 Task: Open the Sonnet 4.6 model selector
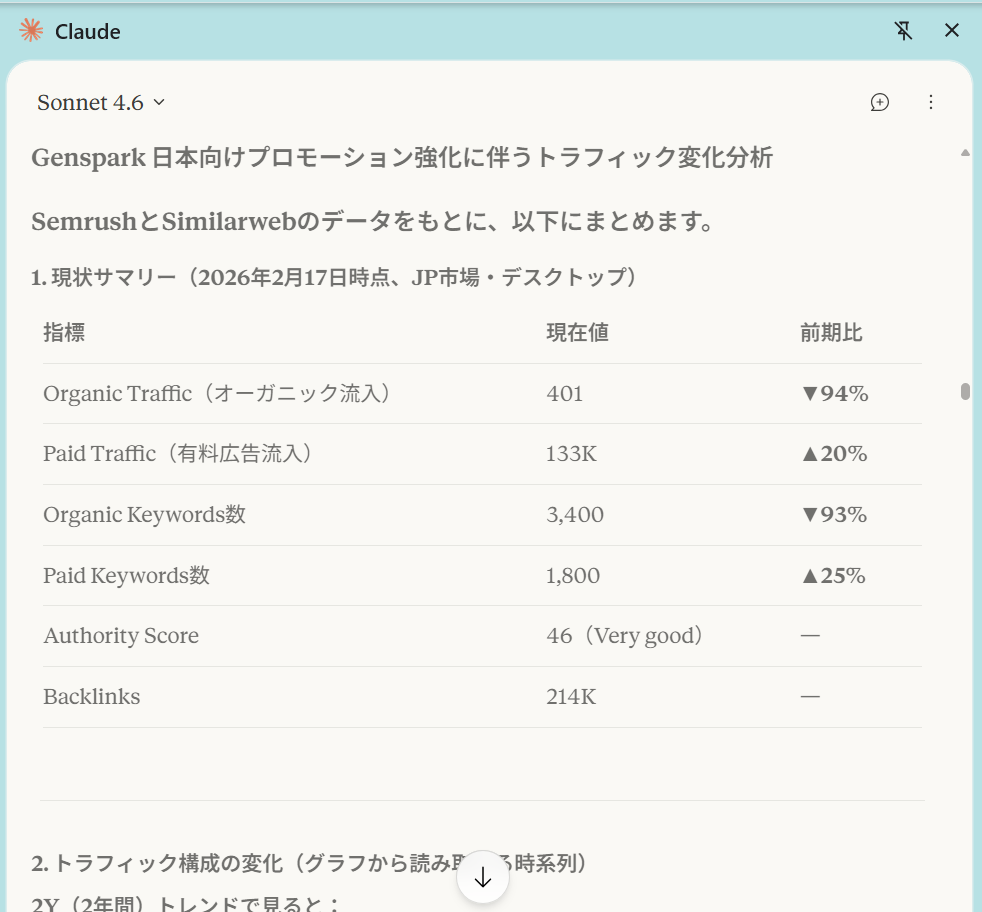click(101, 102)
